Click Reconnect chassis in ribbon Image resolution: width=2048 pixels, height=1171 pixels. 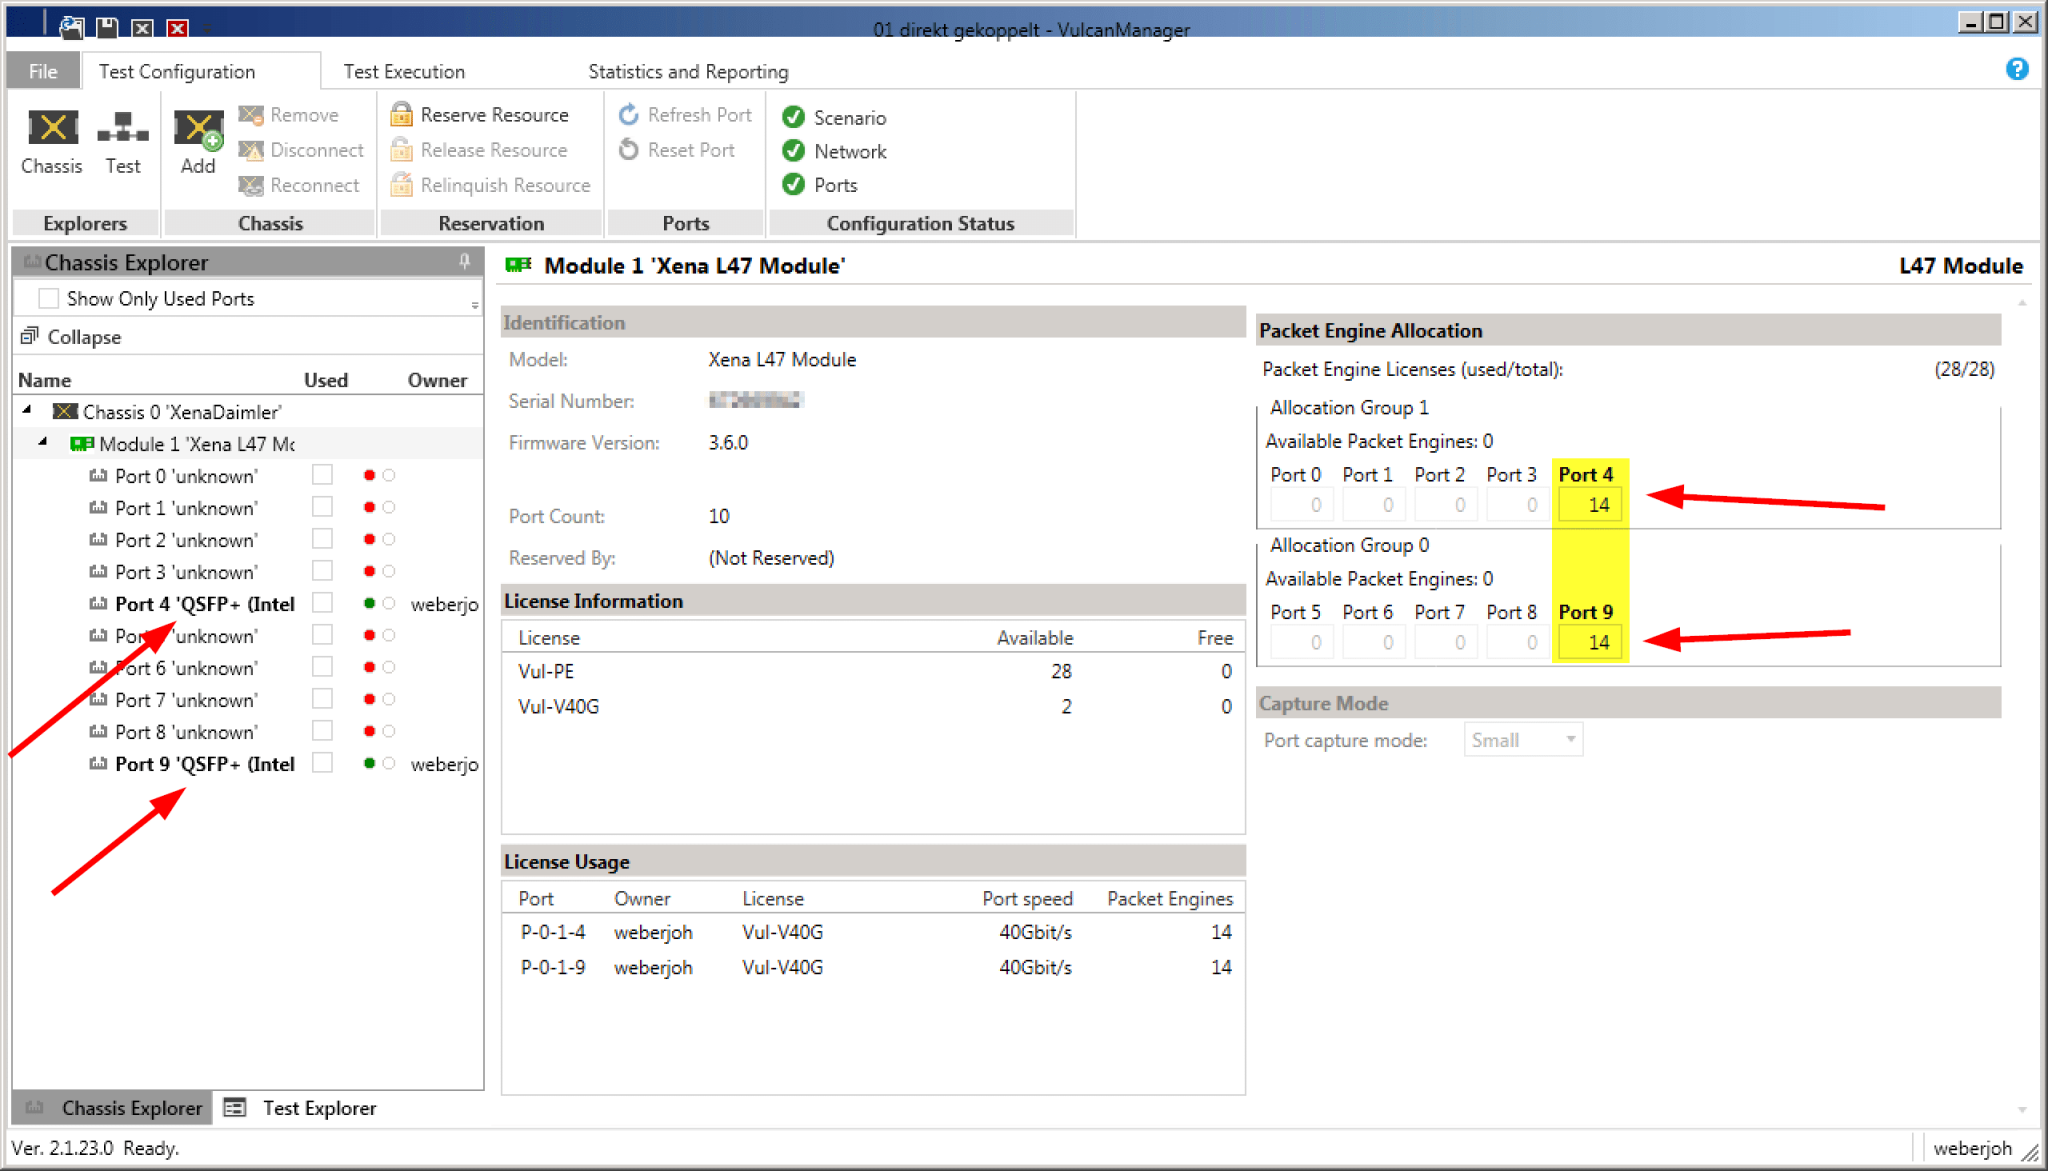pos(299,185)
